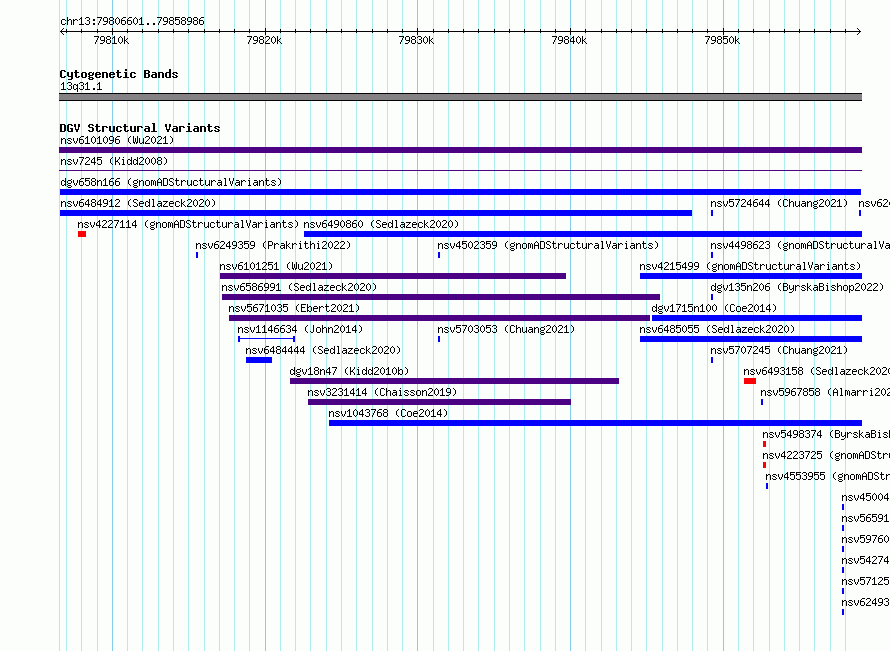This screenshot has height=651, width=890.
Task: Click the gray 13q31.1 cytogenetic band bar
Action: click(x=460, y=97)
